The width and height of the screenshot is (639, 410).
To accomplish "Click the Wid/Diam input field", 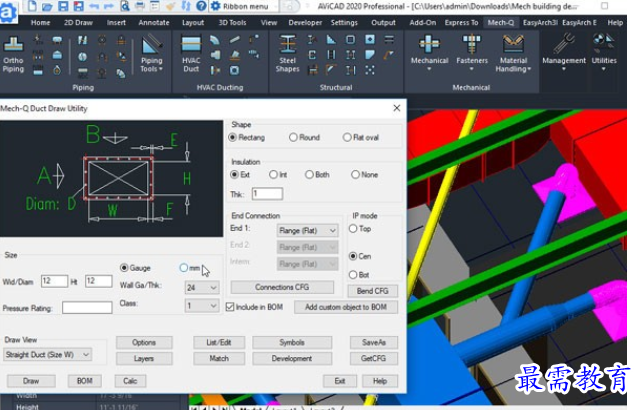I will click(54, 281).
